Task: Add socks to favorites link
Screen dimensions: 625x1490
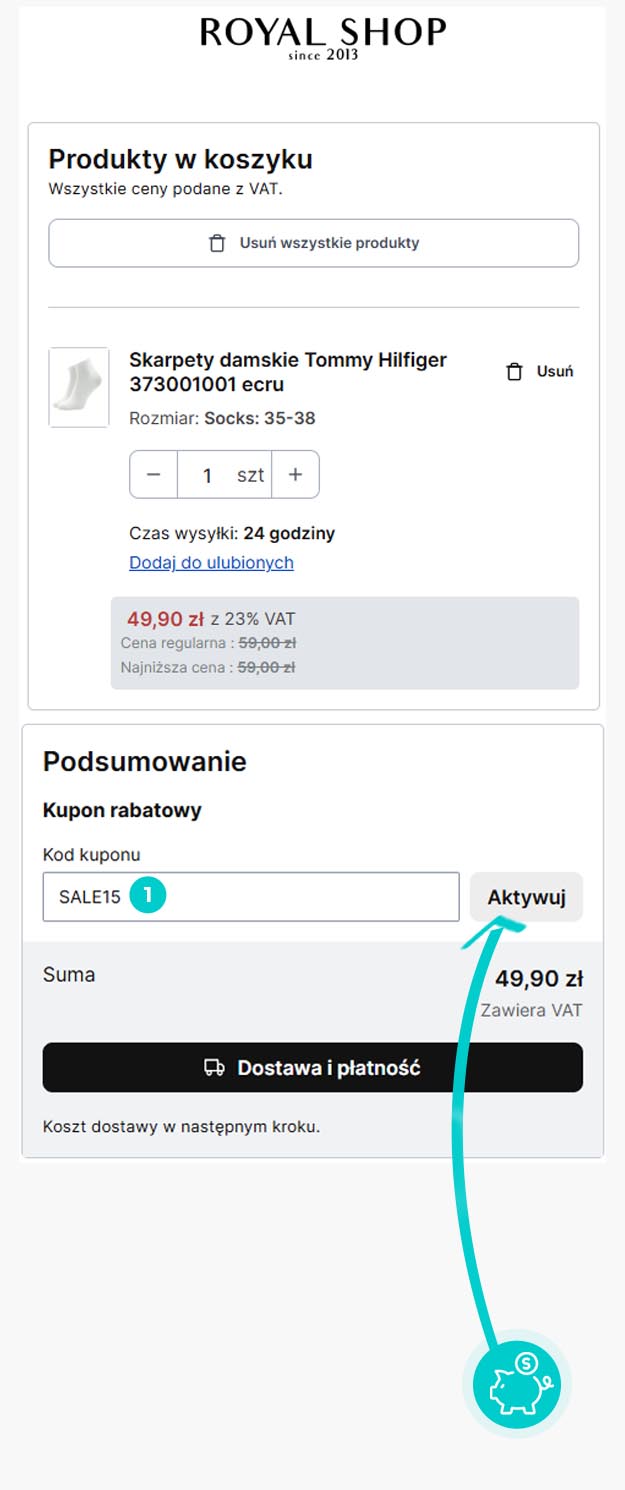Action: click(x=211, y=562)
